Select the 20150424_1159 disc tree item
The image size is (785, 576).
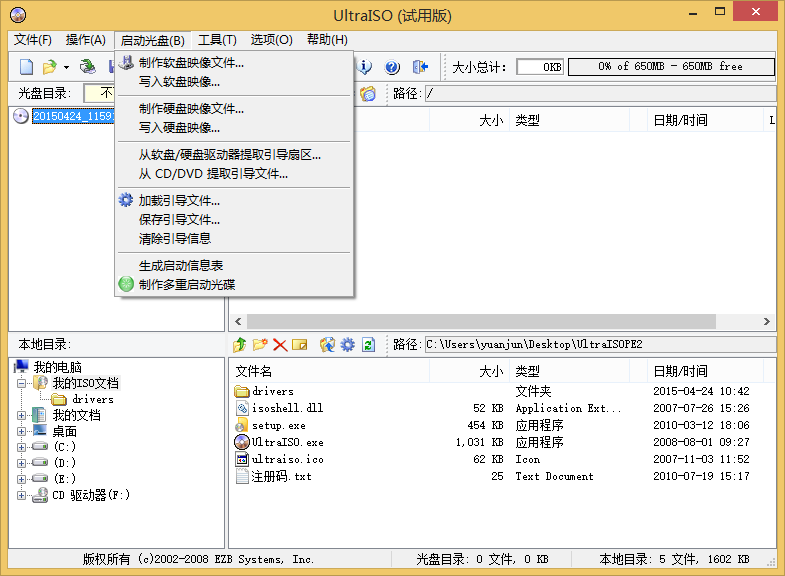point(74,116)
